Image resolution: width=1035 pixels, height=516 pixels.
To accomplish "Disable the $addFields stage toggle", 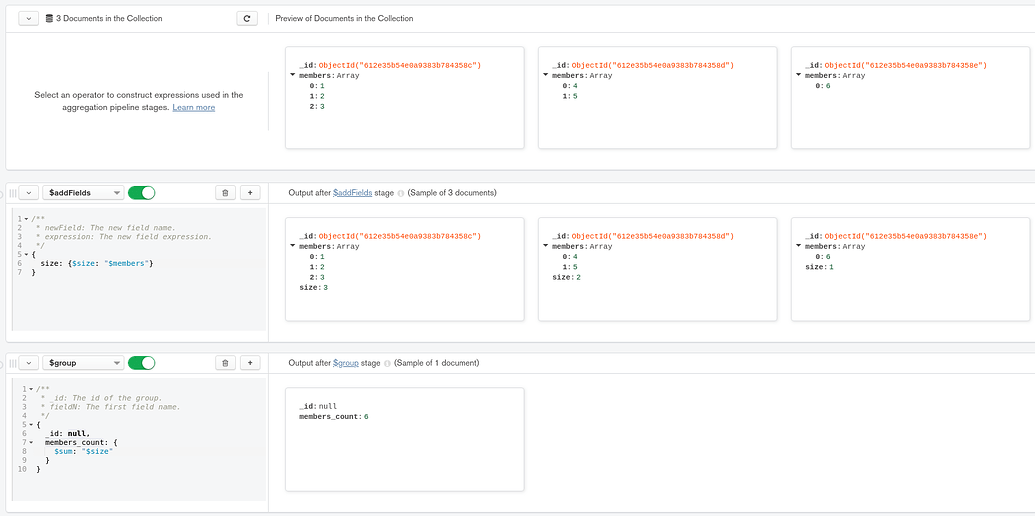I will (142, 192).
